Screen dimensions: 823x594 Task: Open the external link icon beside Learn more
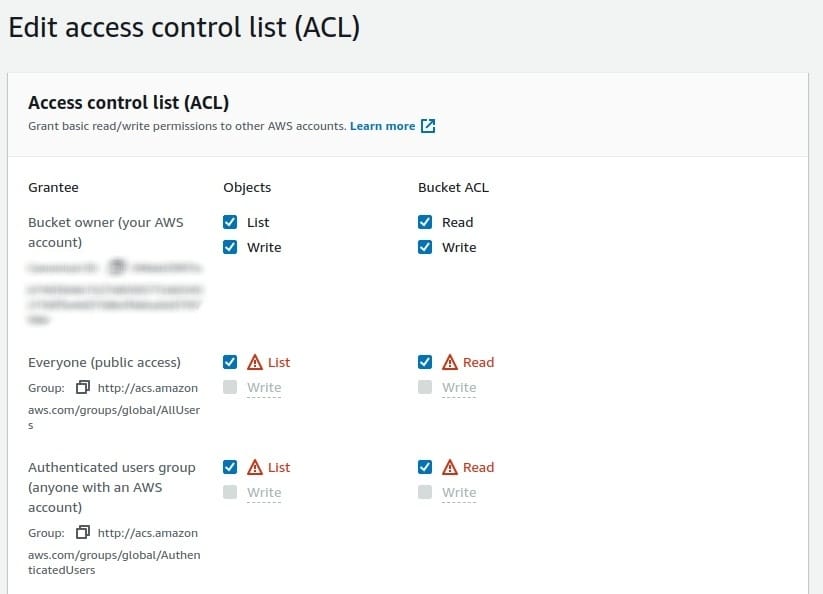pyautogui.click(x=428, y=126)
